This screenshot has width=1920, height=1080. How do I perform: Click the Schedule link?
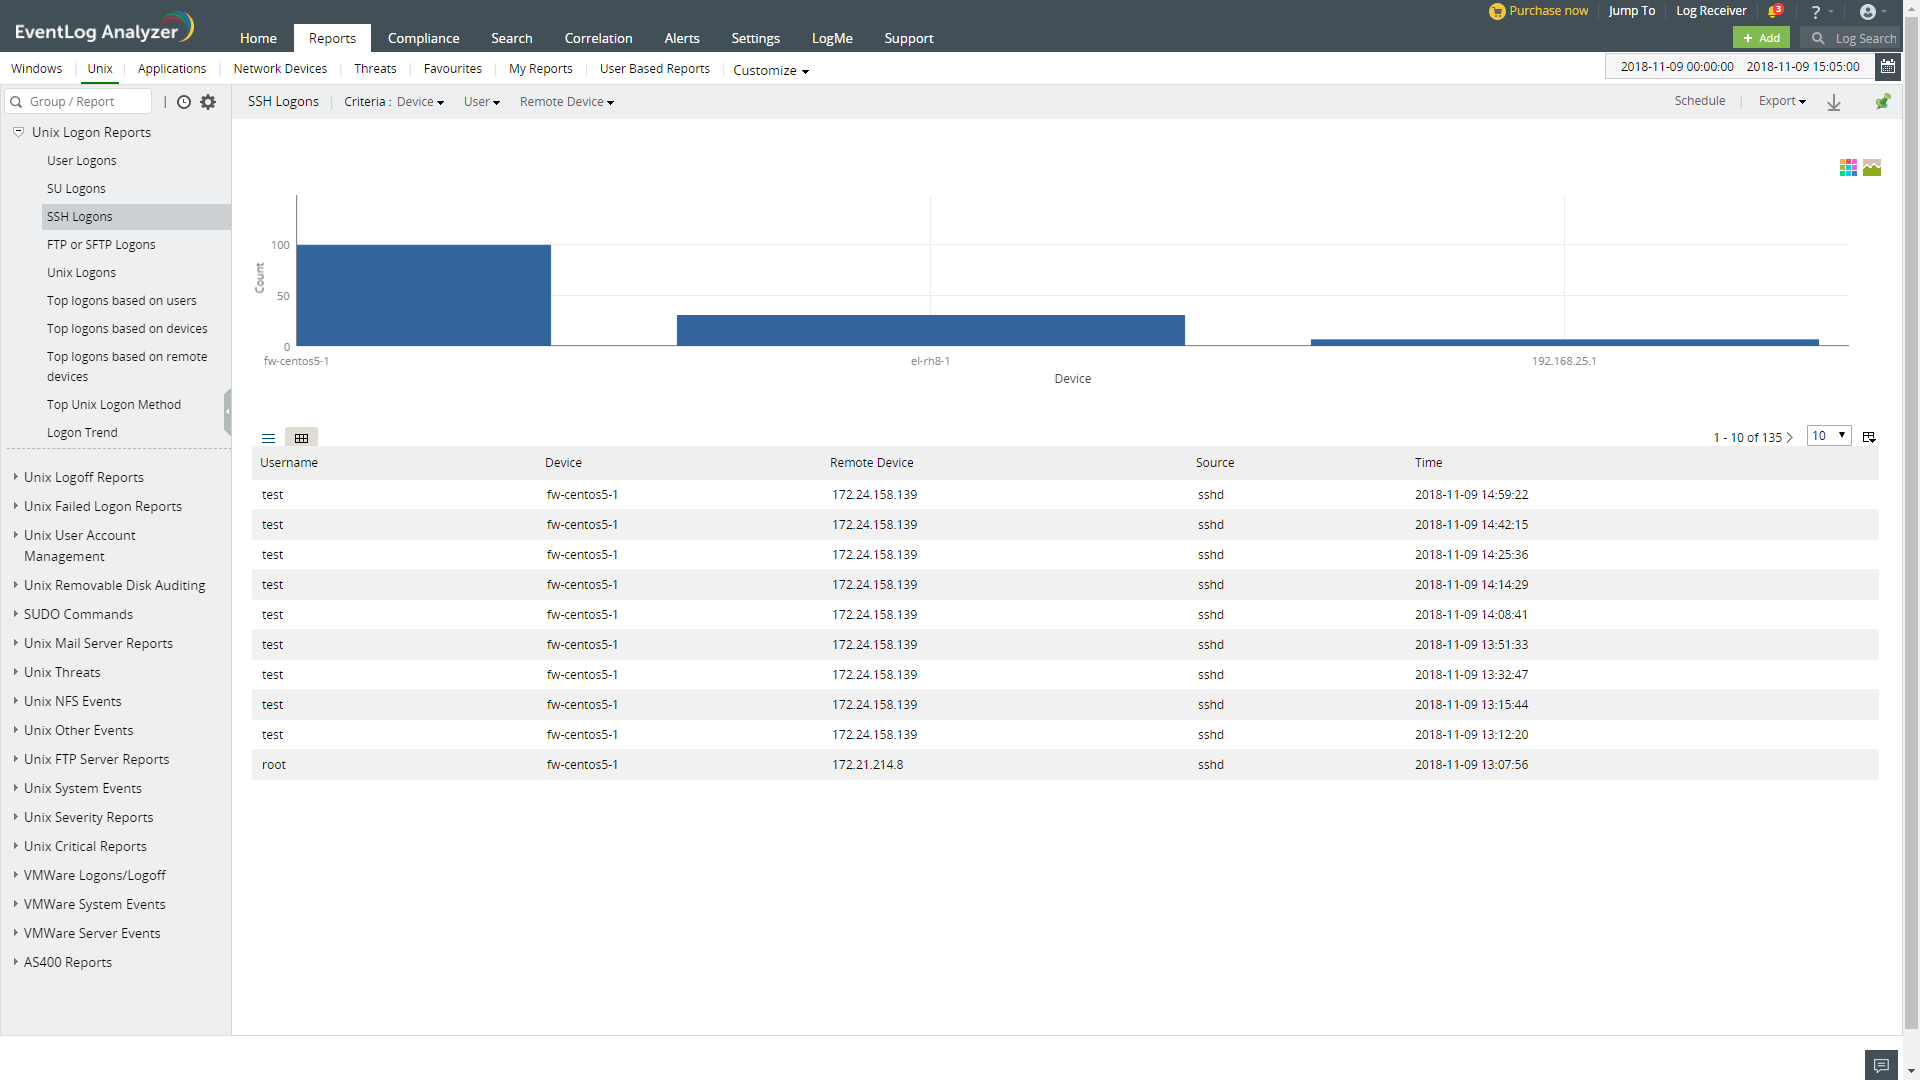coord(1699,101)
